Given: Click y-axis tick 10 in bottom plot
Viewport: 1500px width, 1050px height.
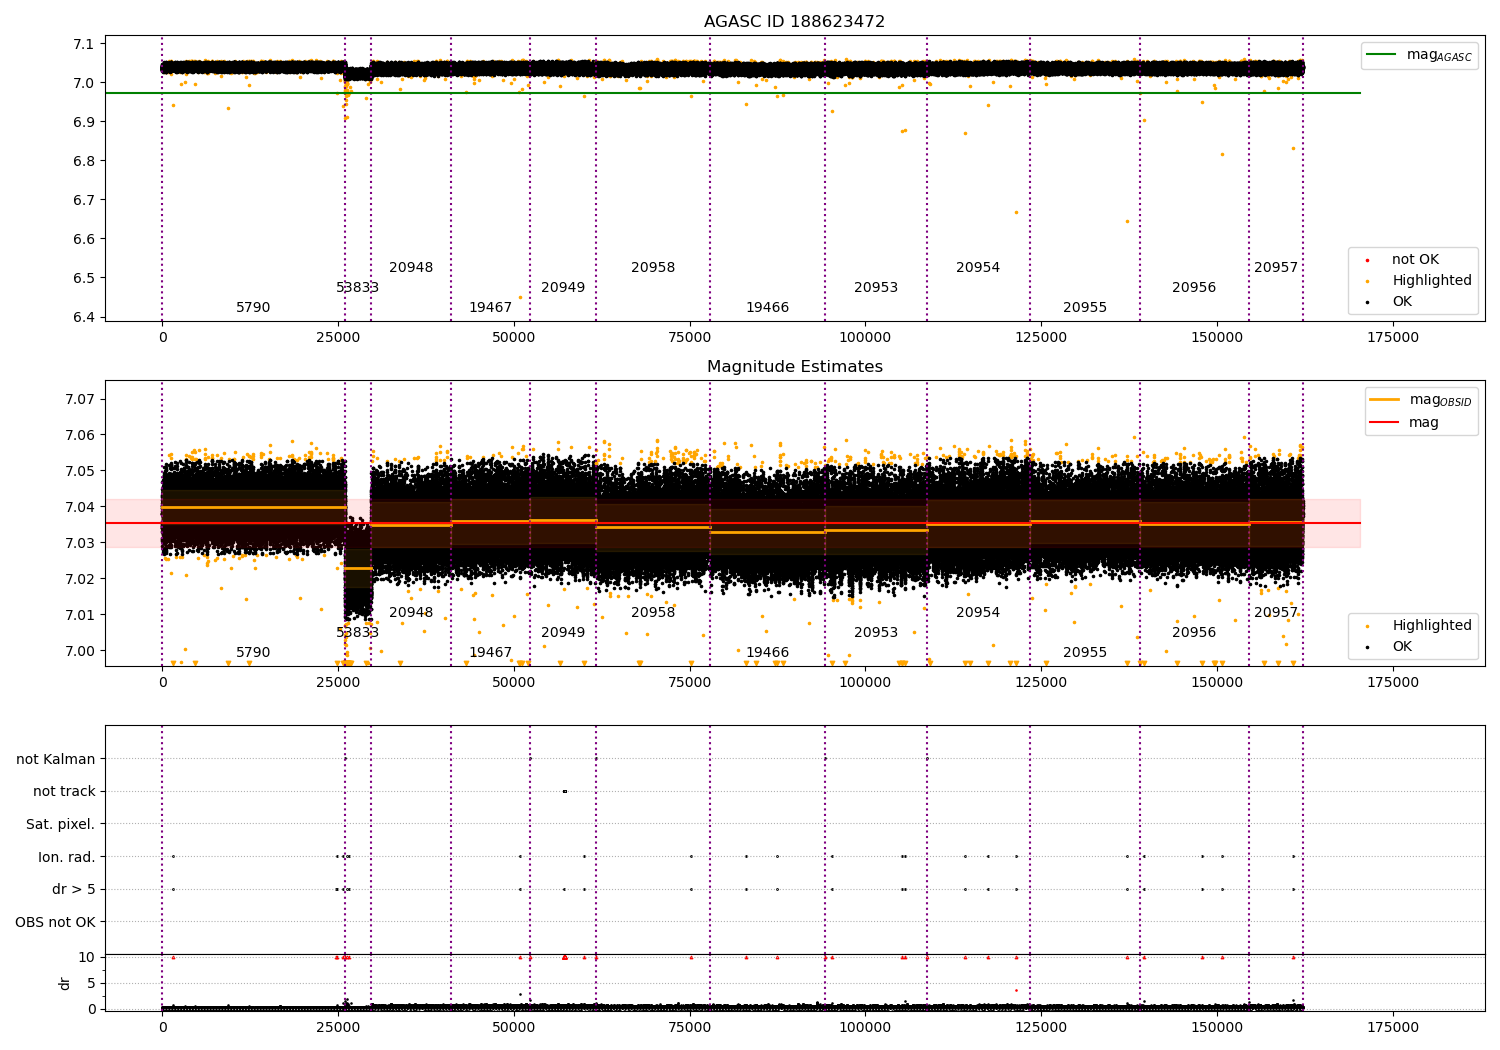Looking at the screenshot, I should [x=87, y=957].
